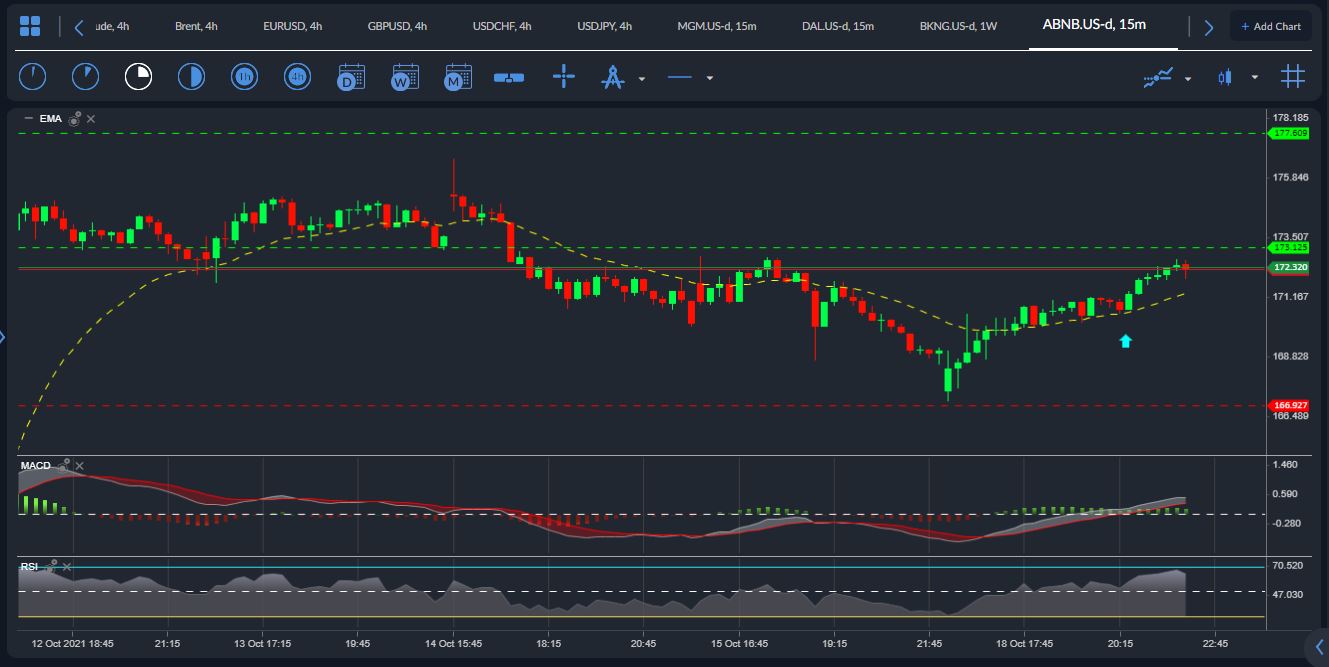Select the half-filled clock timeframe
The height and width of the screenshot is (667, 1329).
[191, 76]
